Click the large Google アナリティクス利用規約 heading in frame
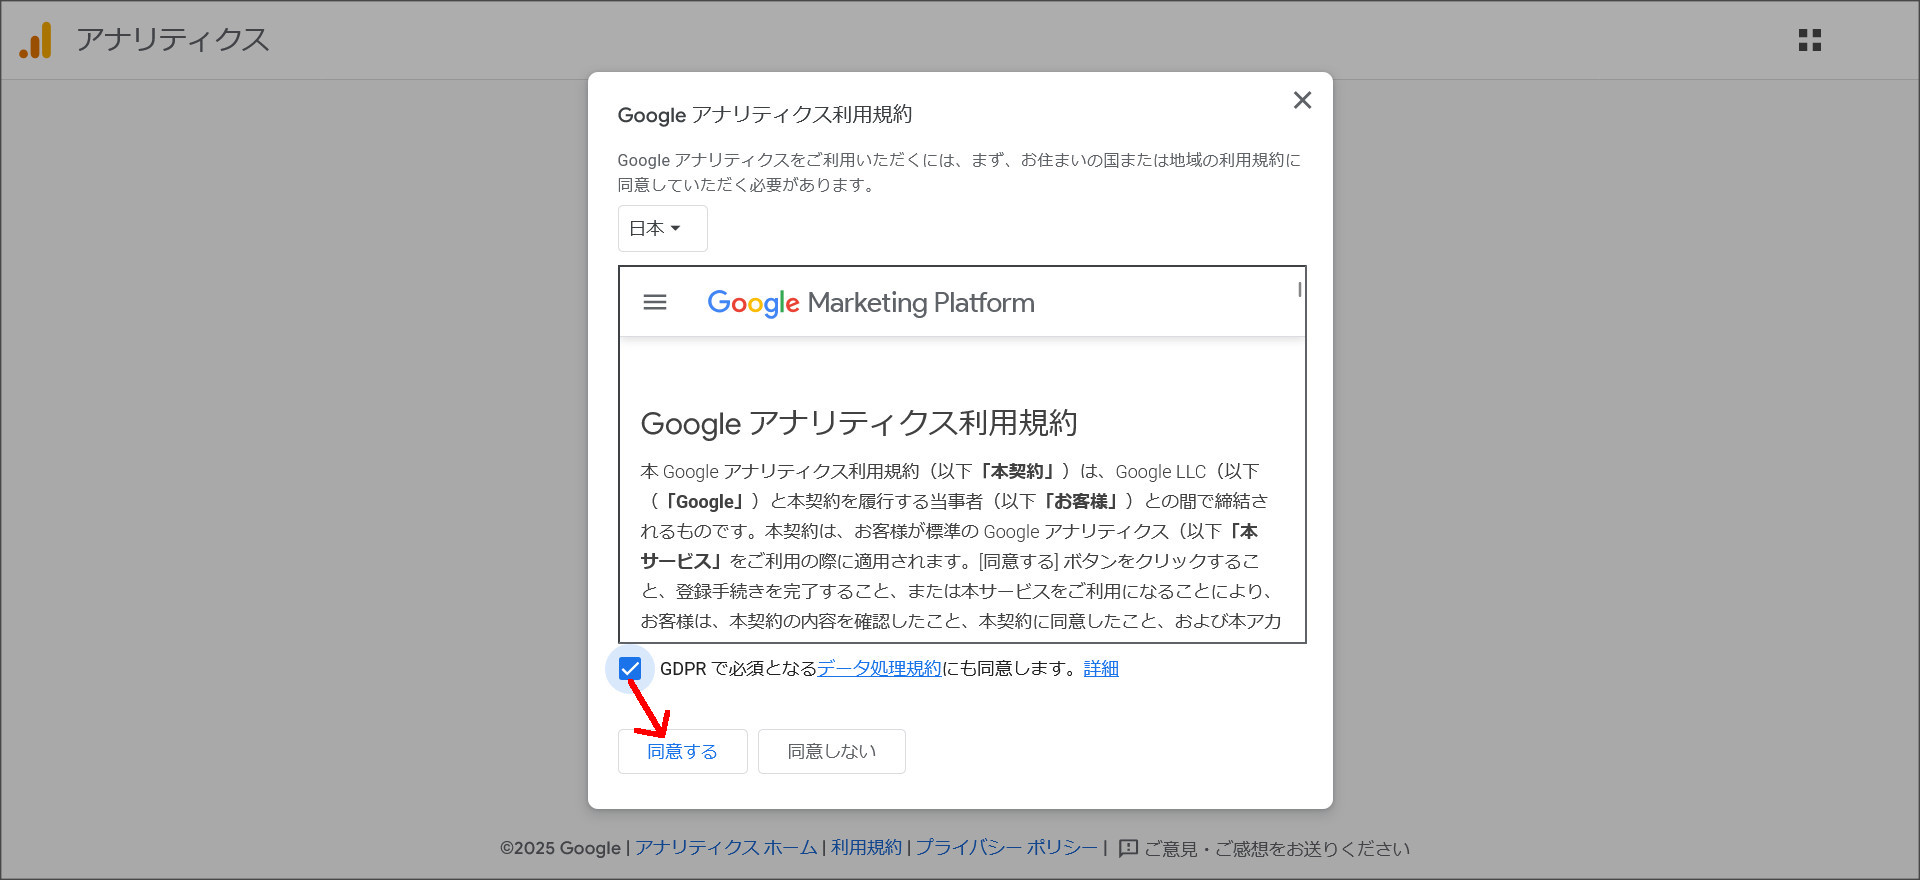Screen dimensions: 1920x880 859,423
